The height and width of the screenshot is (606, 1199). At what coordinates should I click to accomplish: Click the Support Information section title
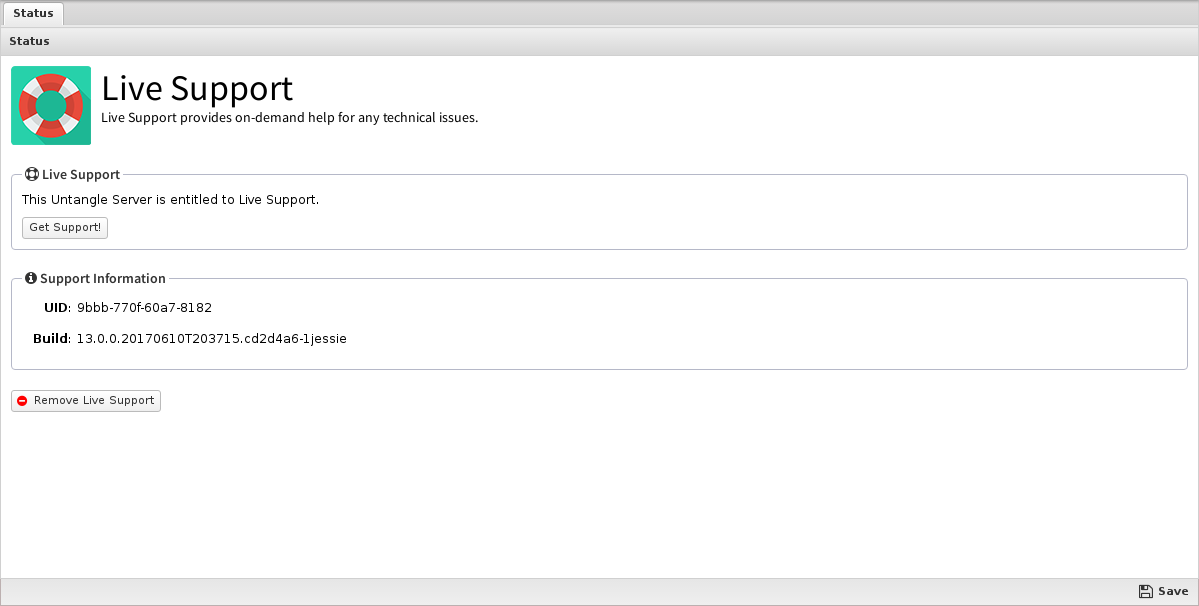tap(102, 278)
